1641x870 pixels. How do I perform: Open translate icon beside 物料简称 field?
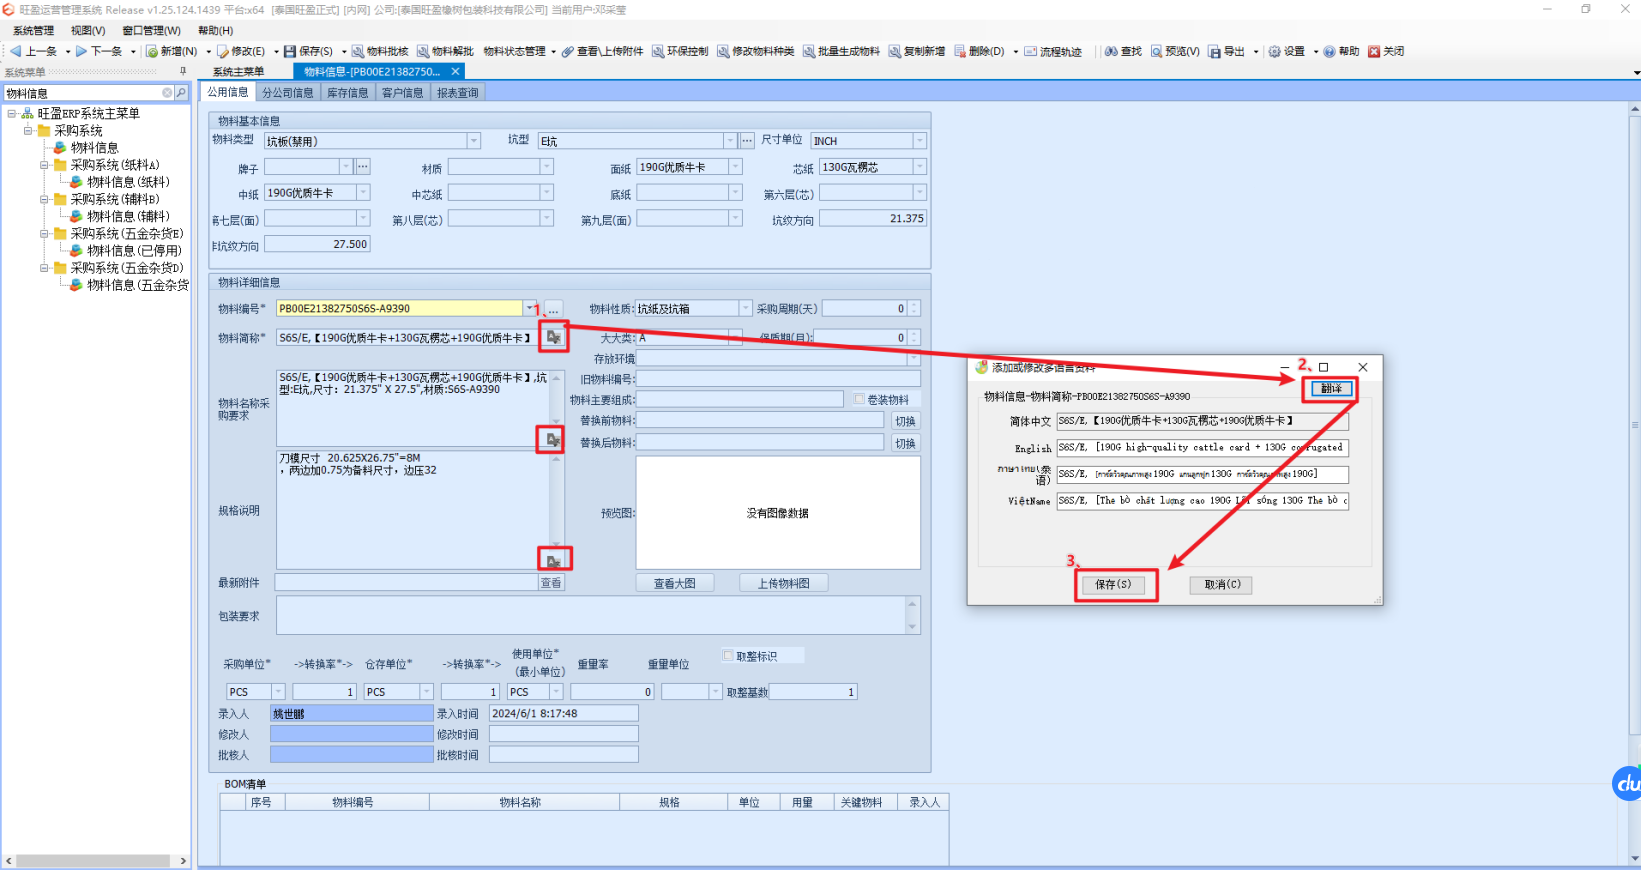tap(553, 338)
